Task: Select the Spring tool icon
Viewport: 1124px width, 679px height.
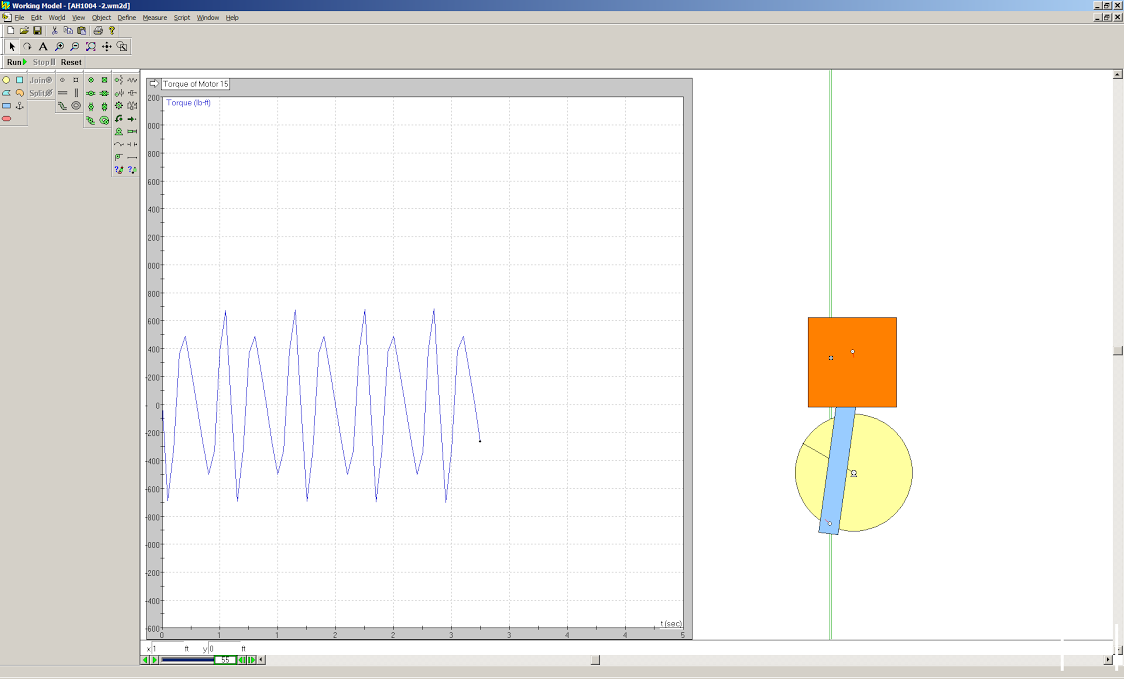Action: (x=132, y=80)
